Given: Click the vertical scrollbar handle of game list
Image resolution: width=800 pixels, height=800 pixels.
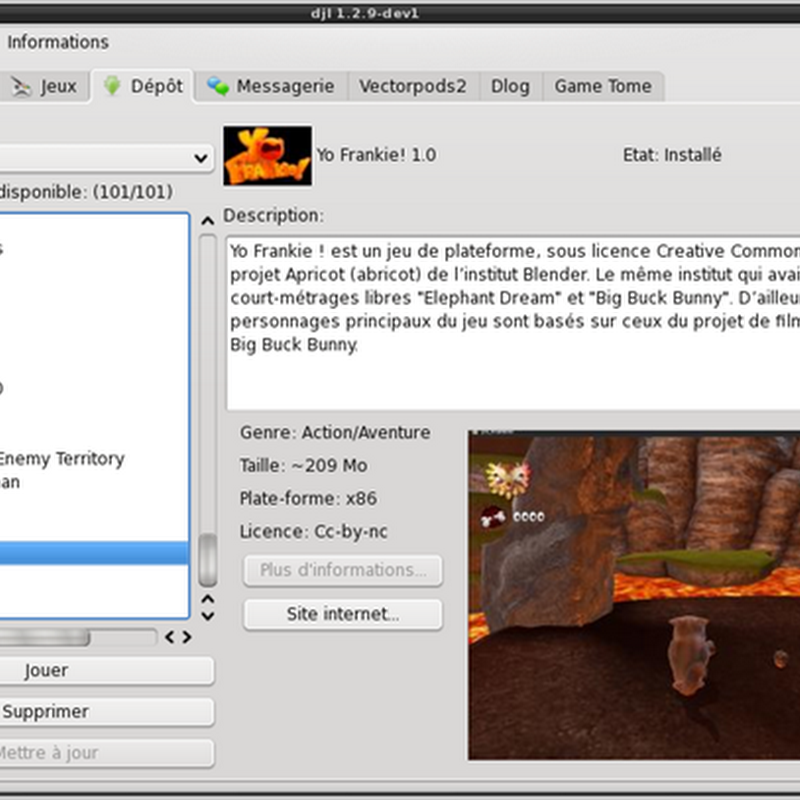Looking at the screenshot, I should (208, 560).
